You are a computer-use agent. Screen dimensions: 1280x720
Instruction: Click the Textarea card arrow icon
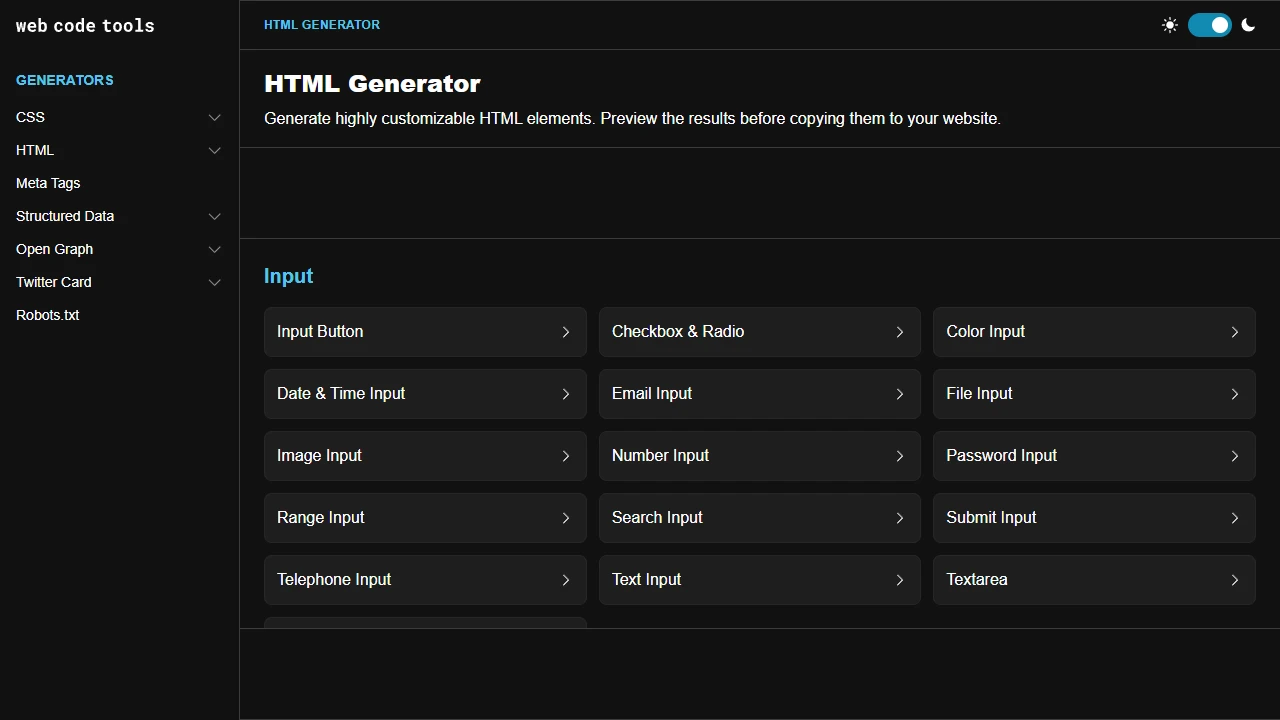(x=1235, y=579)
